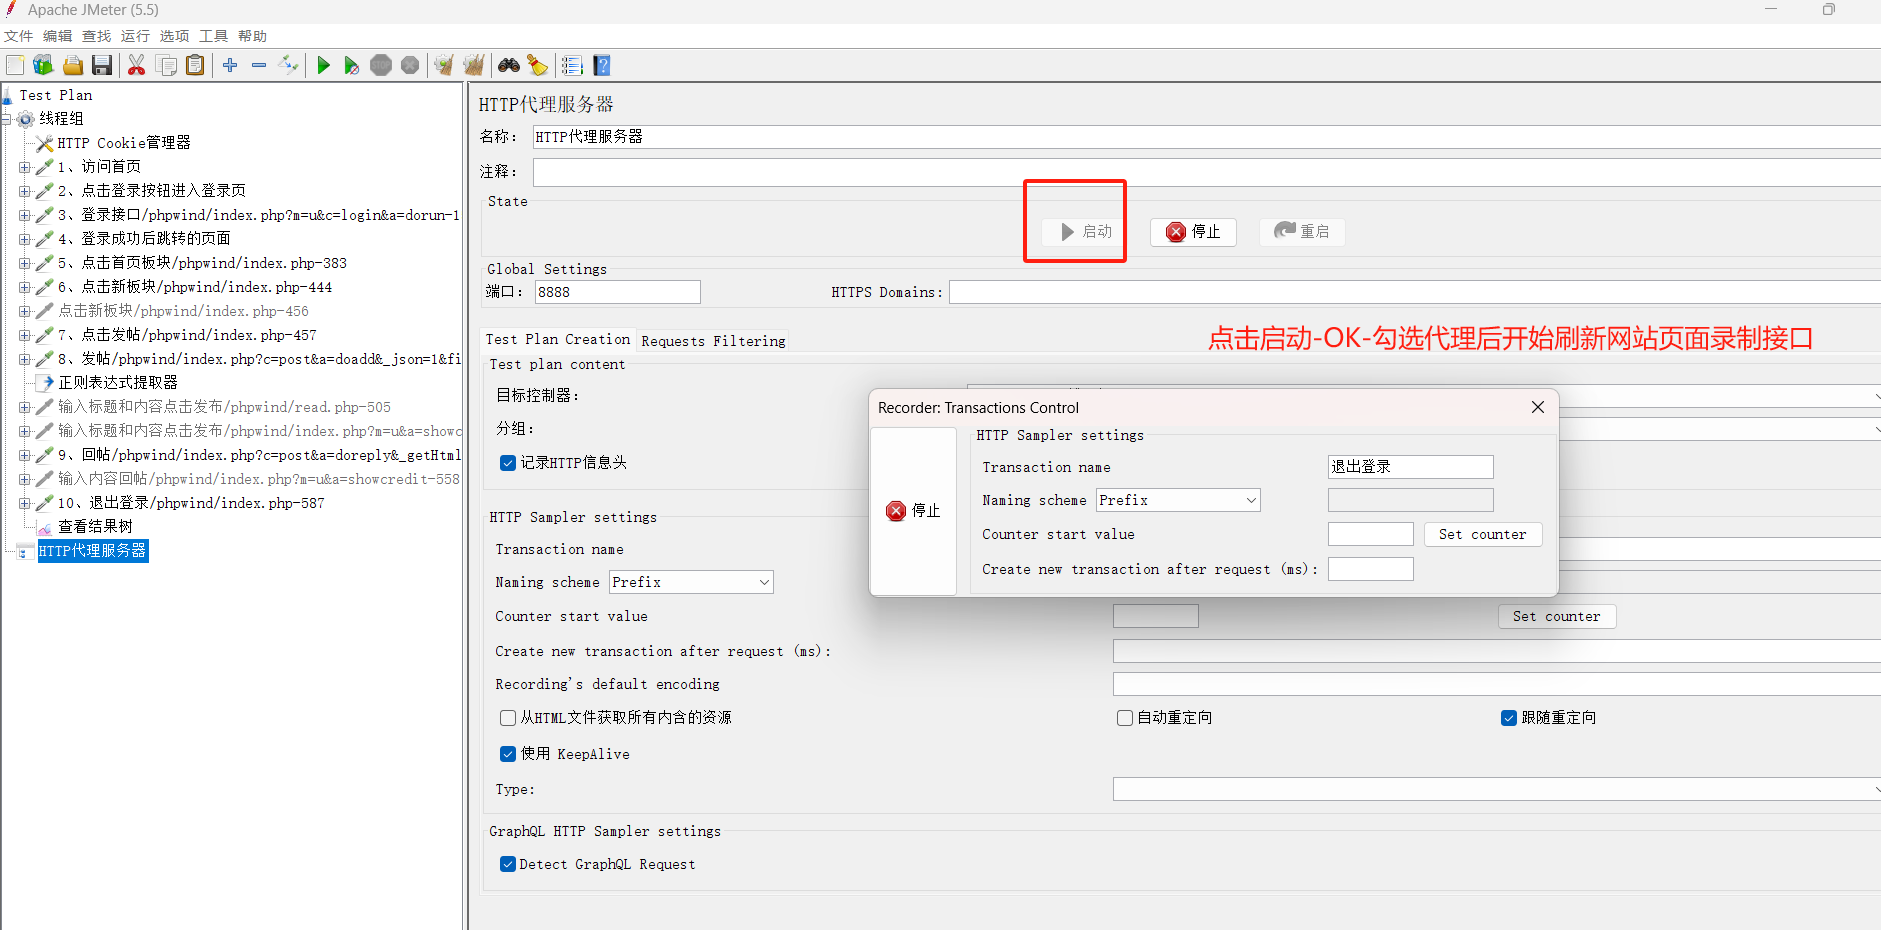Open the 查找 menu
This screenshot has width=1881, height=930.
(97, 36)
